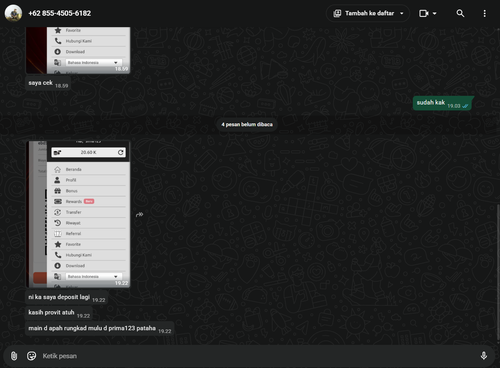Select the 'sudah kak' sent message
500x368 pixels.
(443, 103)
